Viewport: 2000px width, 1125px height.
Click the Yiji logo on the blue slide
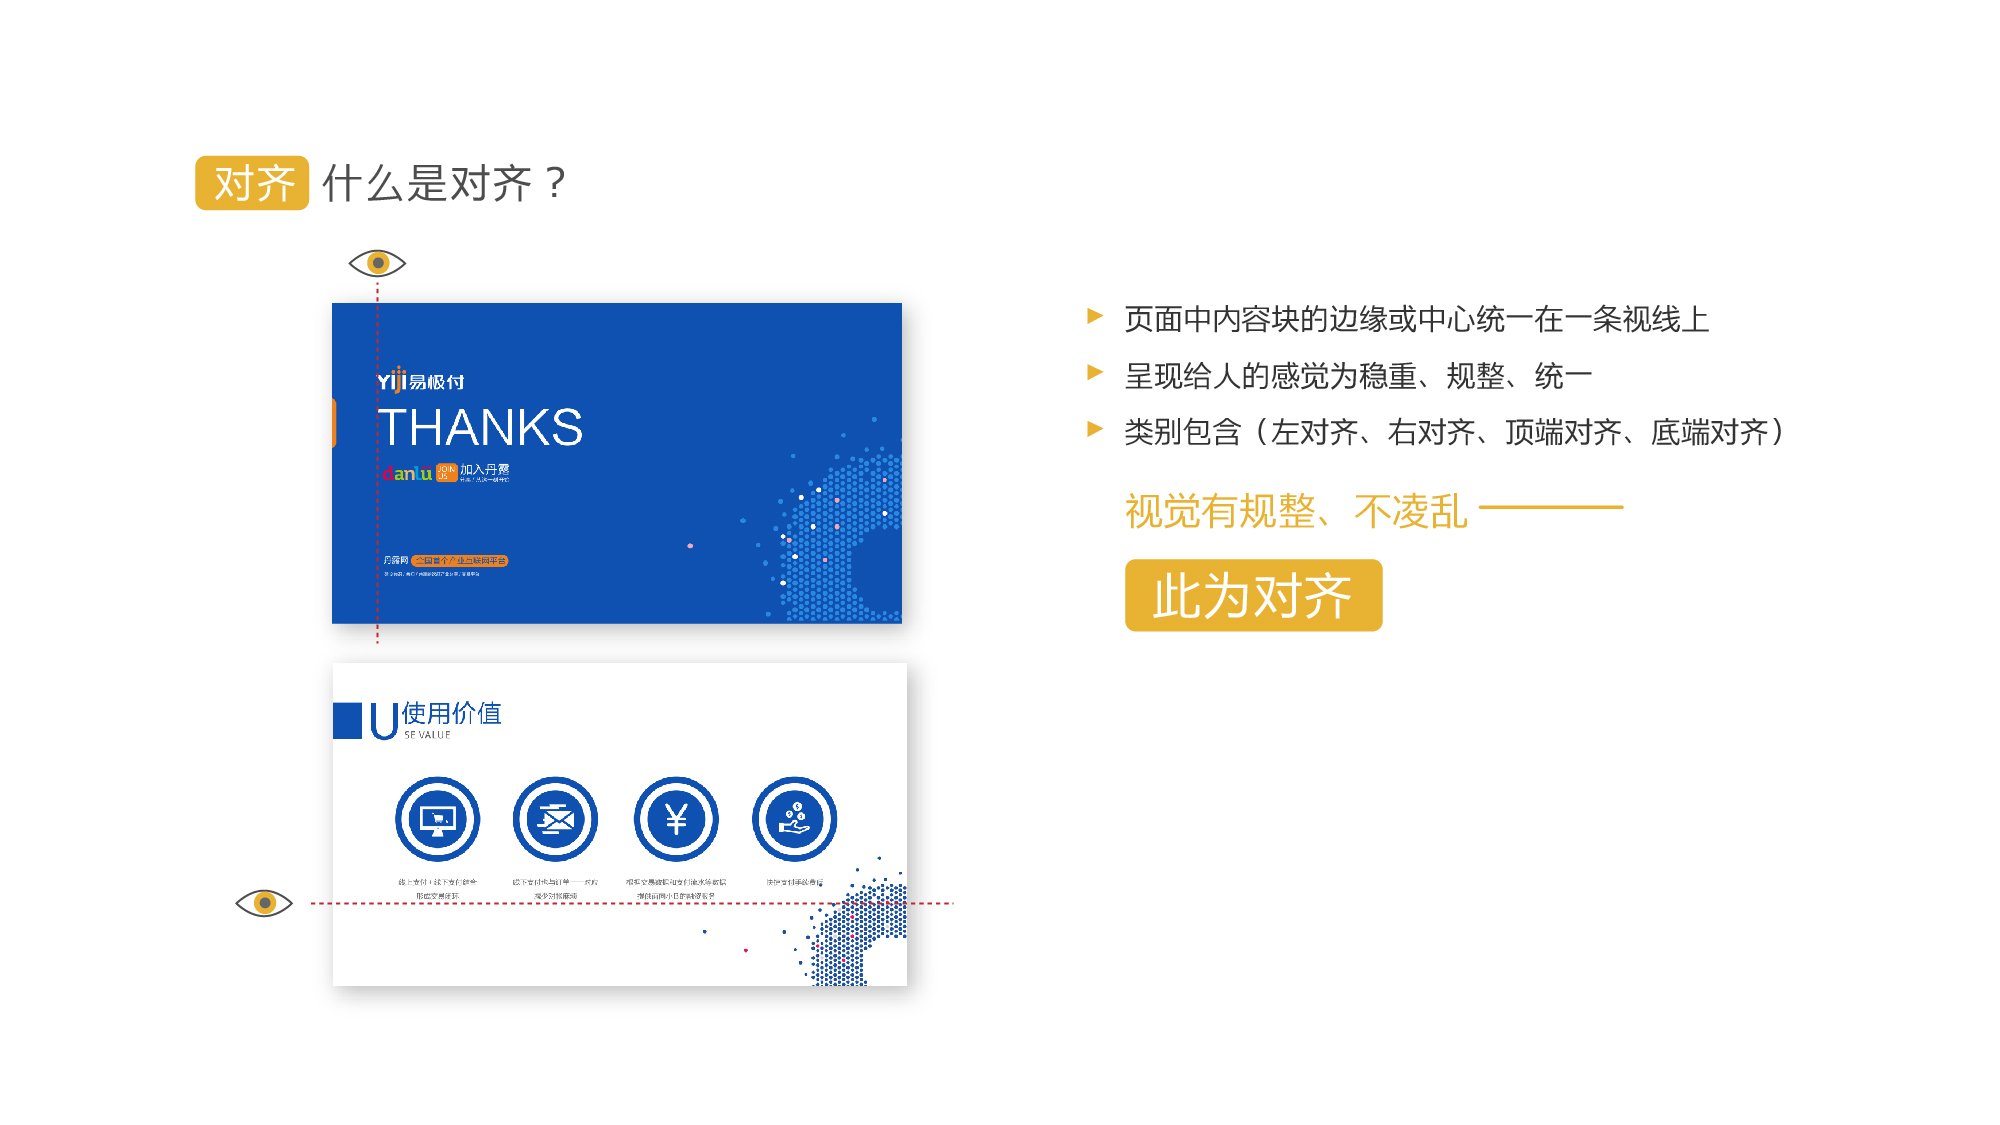(x=420, y=380)
